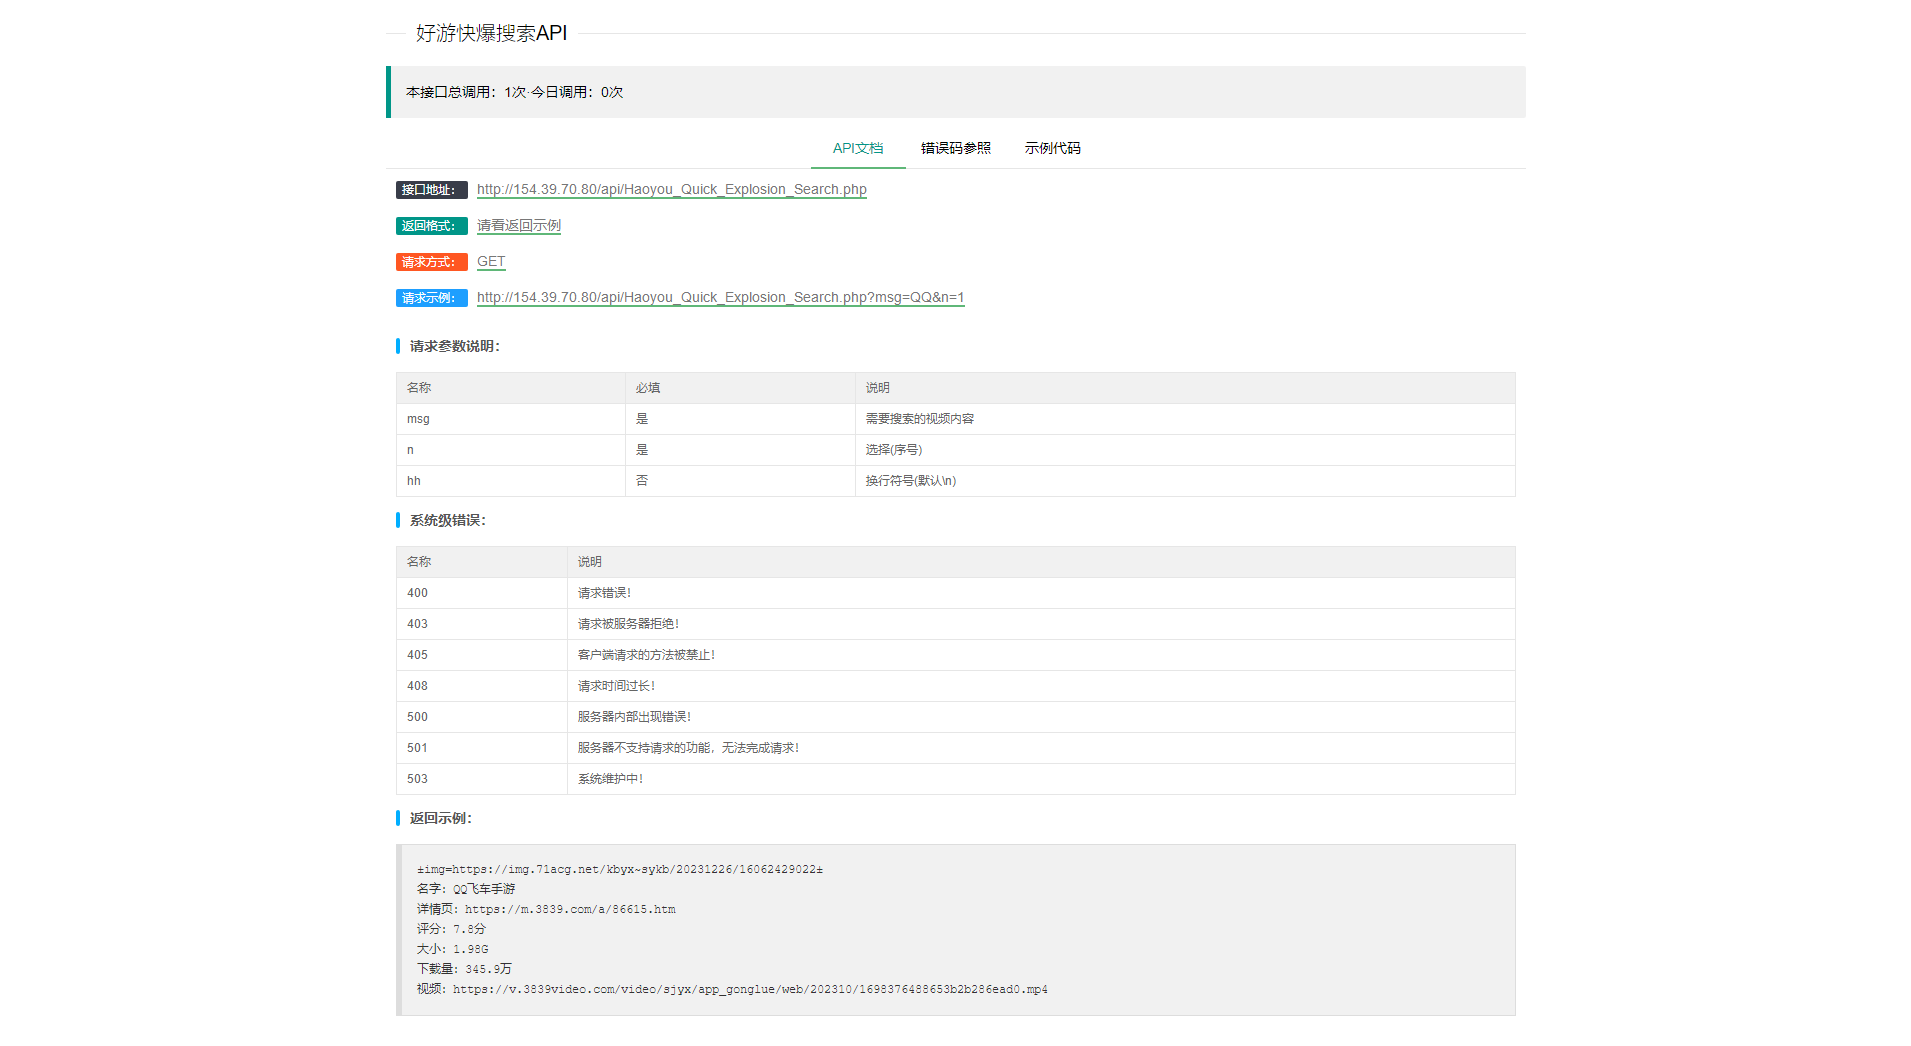Open the request example URL with msg=QQ

coord(720,297)
